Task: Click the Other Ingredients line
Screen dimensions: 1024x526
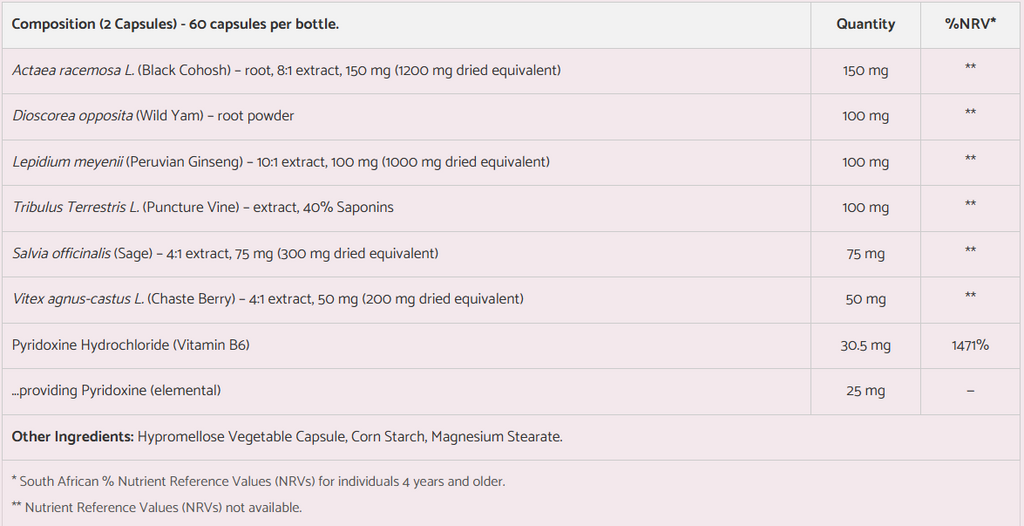Action: [287, 437]
